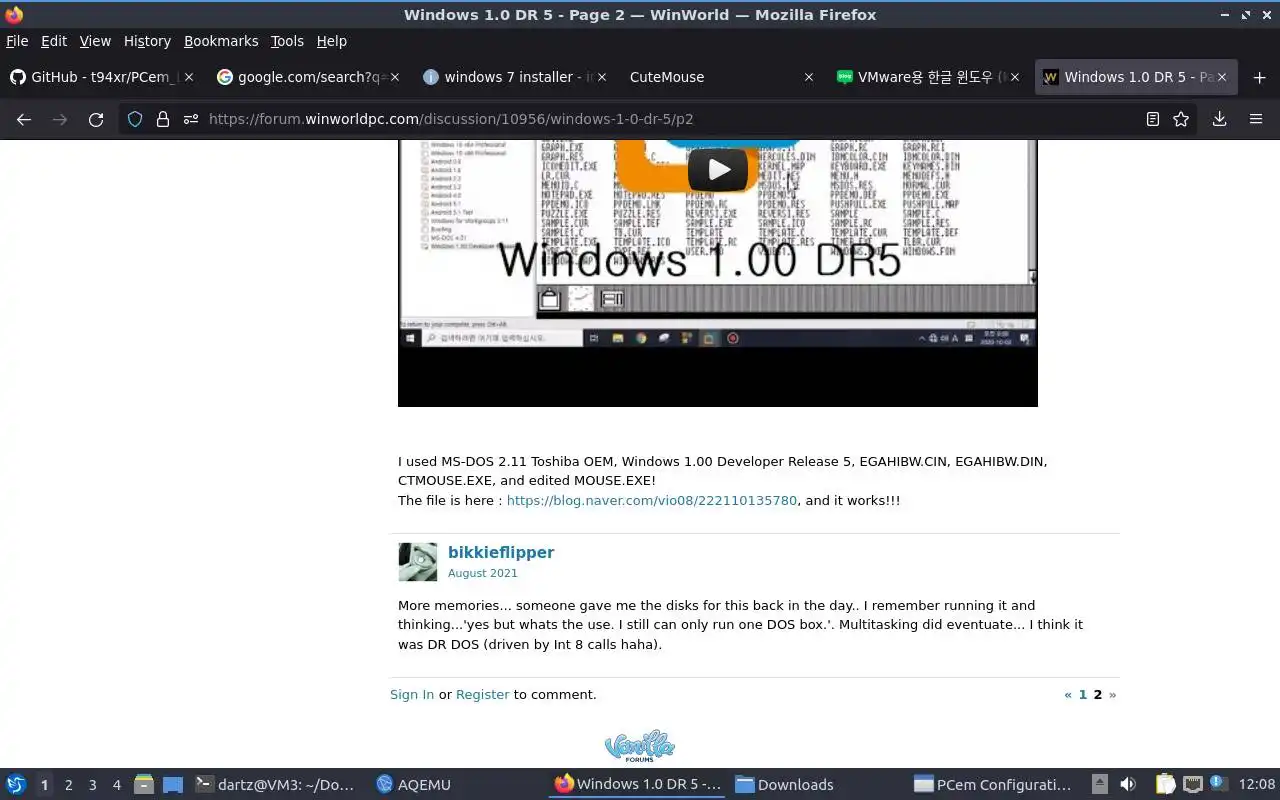This screenshot has height=800, width=1280.
Task: Open a new browser tab
Action: (1259, 77)
